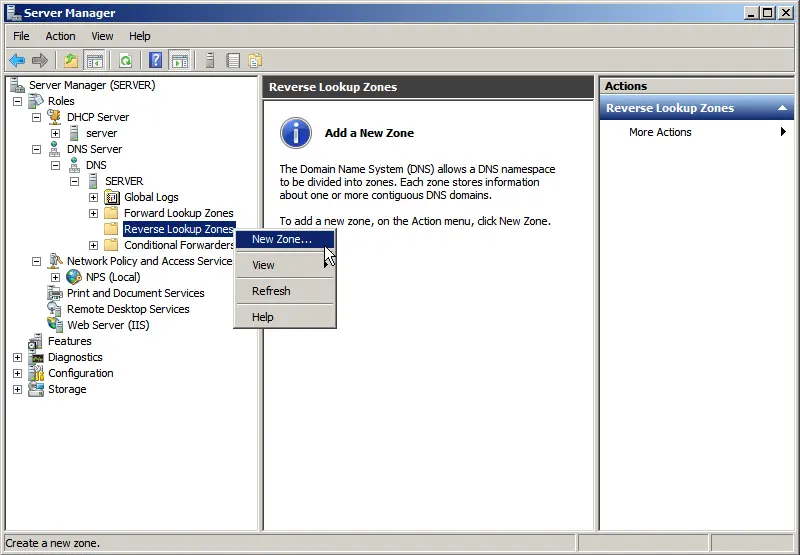Toggle Show/Hide Action Pane toolbar icon
Image resolution: width=800 pixels, height=555 pixels.
pos(179,60)
